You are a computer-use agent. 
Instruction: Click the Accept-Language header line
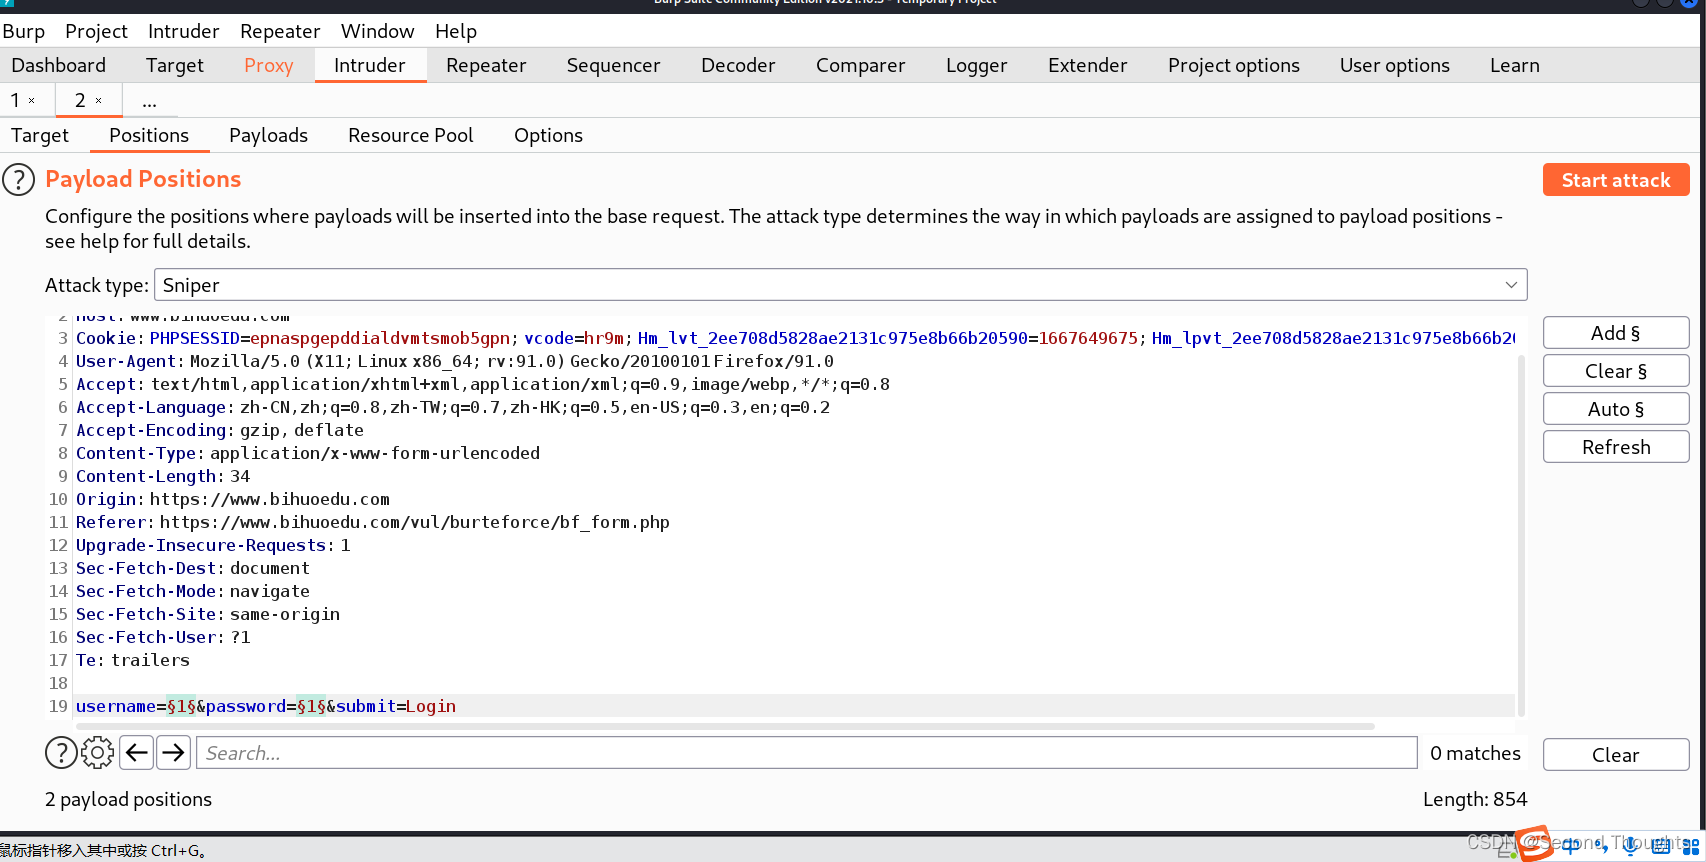pos(453,407)
